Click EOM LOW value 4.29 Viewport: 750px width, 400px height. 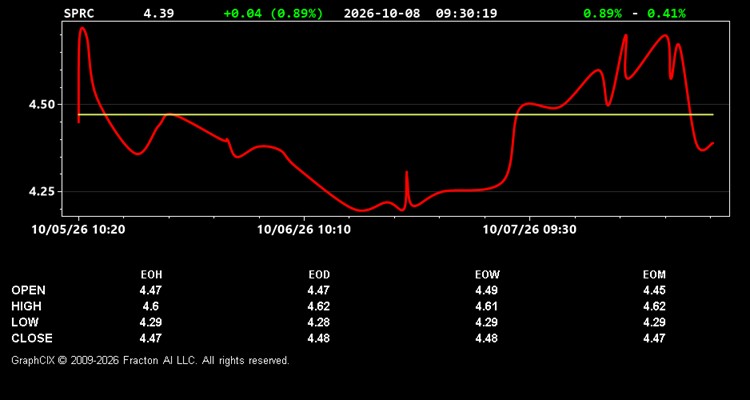654,322
